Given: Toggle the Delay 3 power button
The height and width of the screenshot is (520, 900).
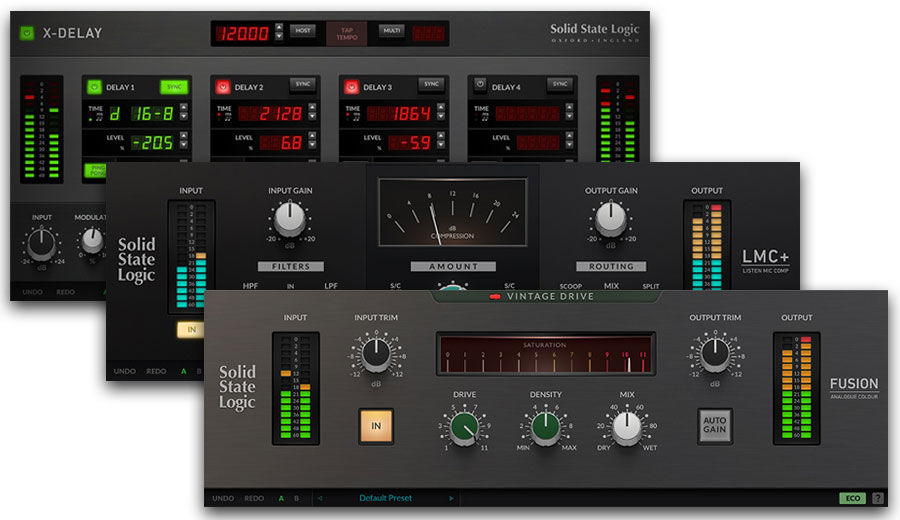Looking at the screenshot, I should (x=351, y=87).
